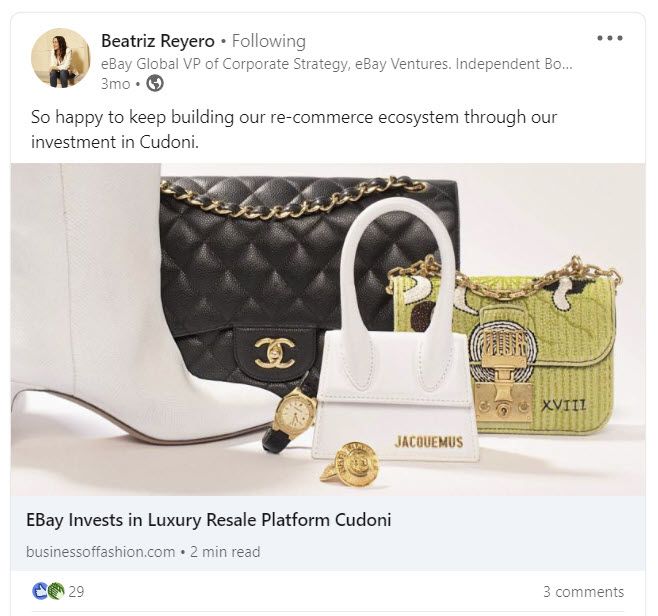Click the gold coin earring in the image
658x616 pixels.
click(350, 464)
